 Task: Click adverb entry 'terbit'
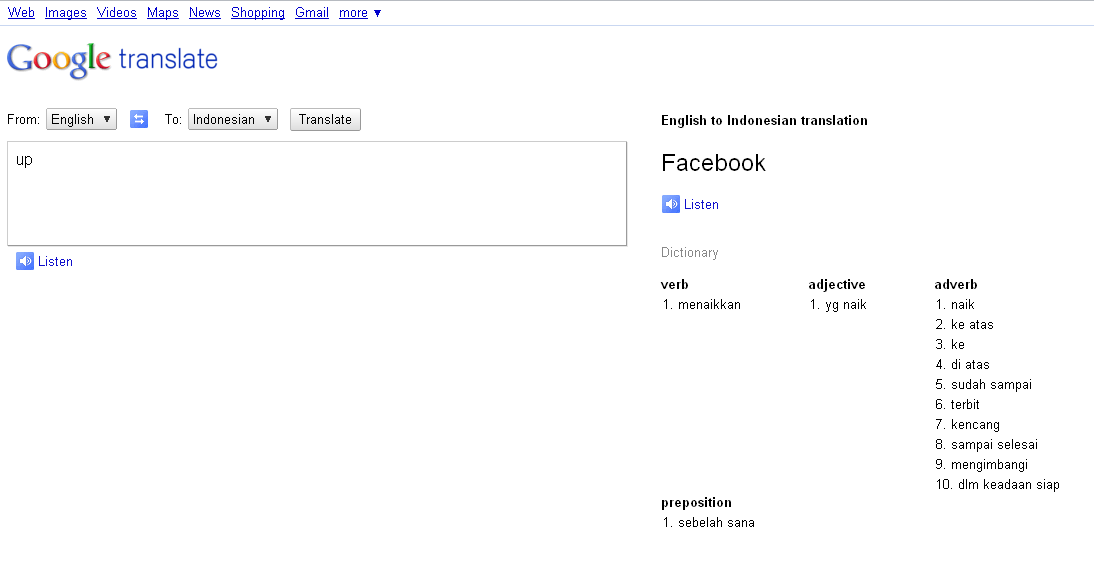pos(965,405)
